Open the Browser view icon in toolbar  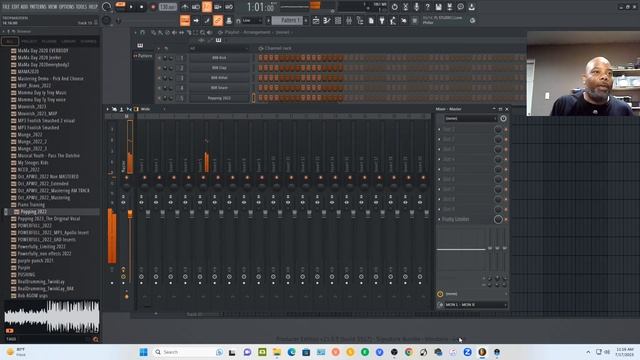coord(360,20)
